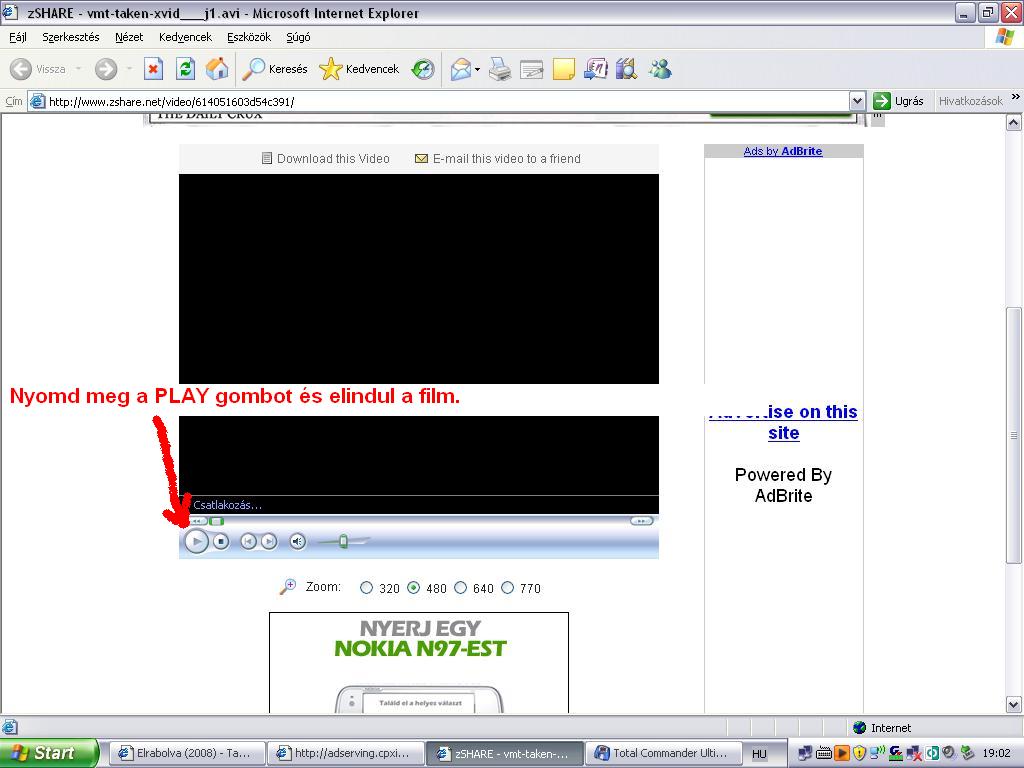Open Keresés search in toolbar
Screen dimensions: 1024x768
click(275, 69)
